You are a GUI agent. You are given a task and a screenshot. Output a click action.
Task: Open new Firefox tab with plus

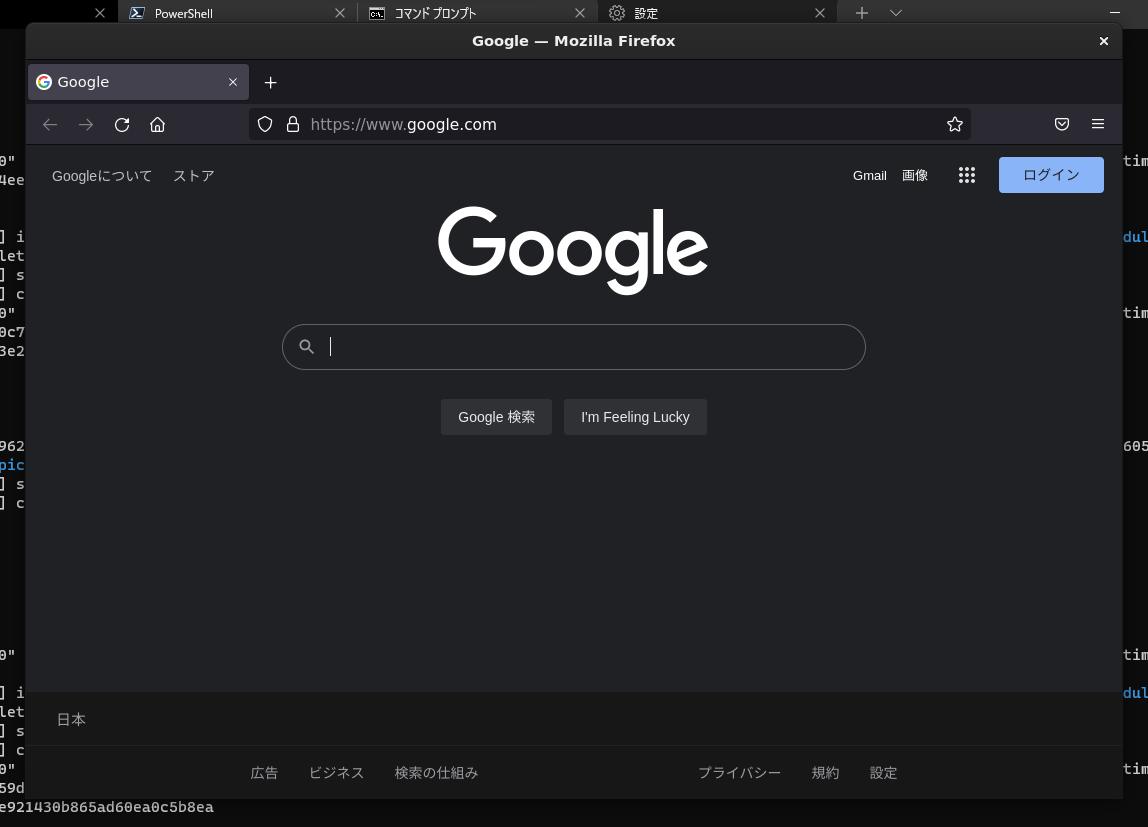pos(270,83)
